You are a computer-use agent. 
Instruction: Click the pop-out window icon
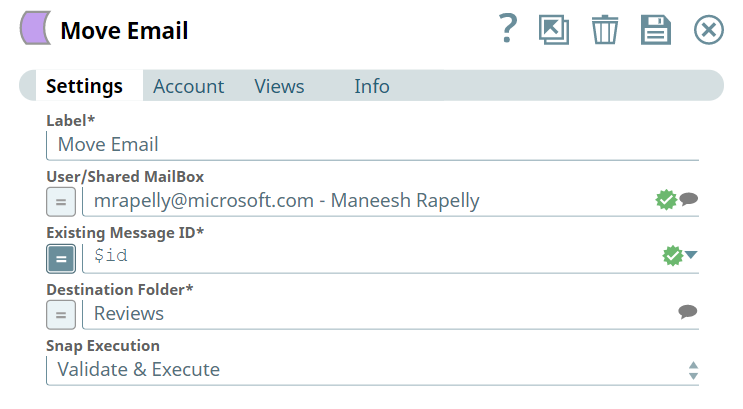tap(553, 30)
